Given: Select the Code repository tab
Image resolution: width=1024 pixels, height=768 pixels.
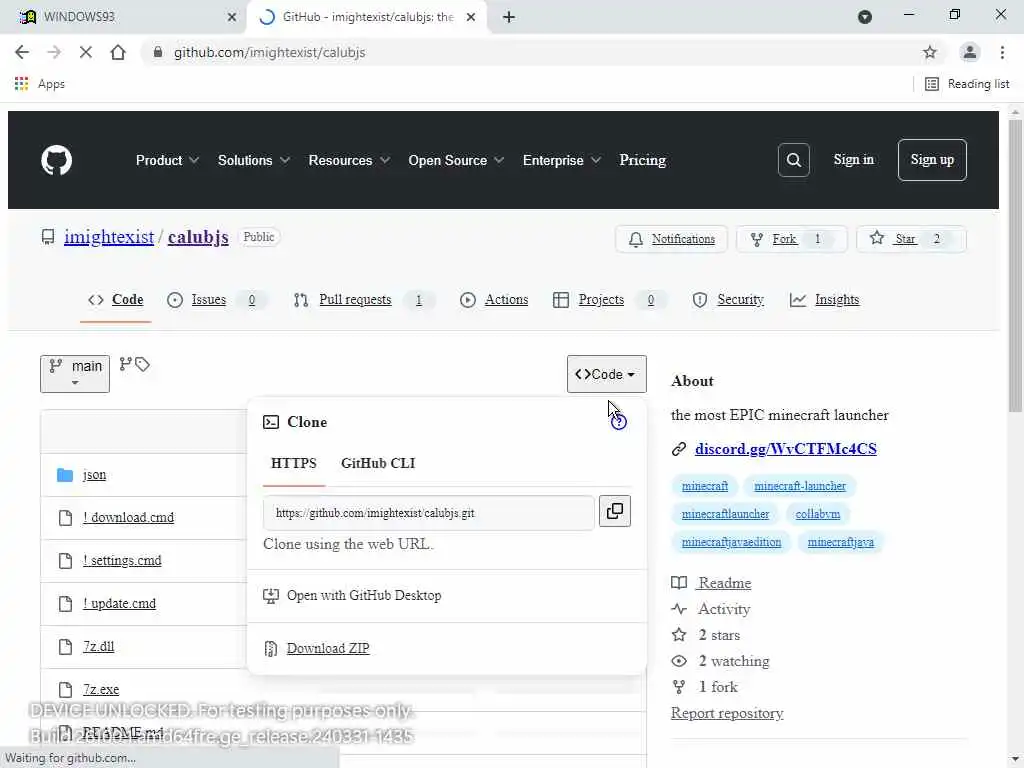Looking at the screenshot, I should coord(116,300).
